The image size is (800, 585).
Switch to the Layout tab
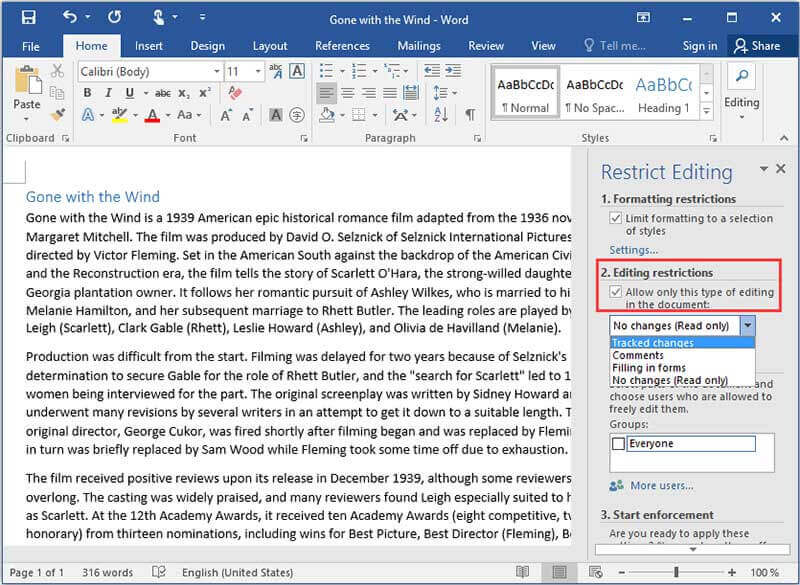[x=270, y=45]
